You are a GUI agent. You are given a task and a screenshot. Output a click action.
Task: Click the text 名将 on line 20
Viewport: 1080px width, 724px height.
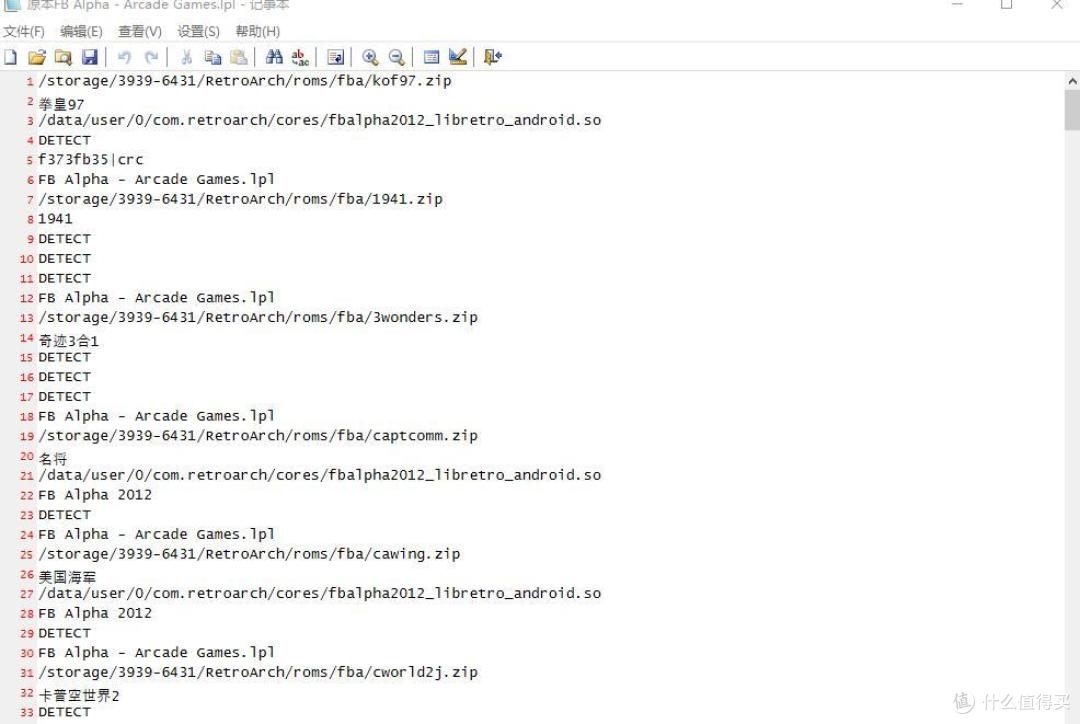click(x=53, y=459)
